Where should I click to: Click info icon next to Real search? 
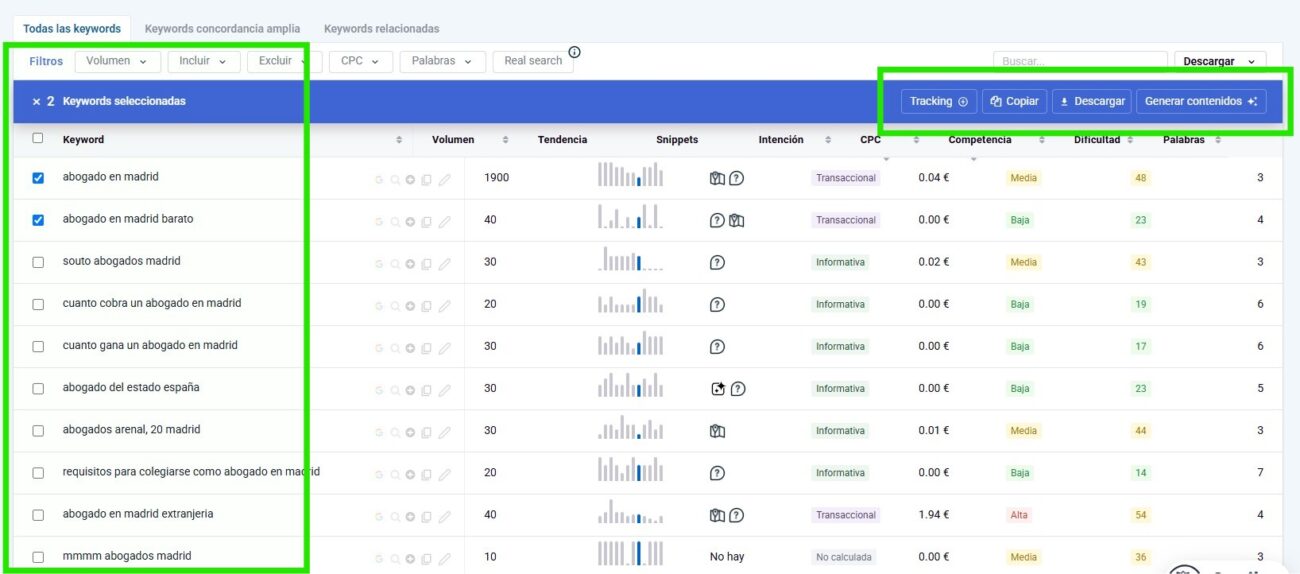coord(574,52)
